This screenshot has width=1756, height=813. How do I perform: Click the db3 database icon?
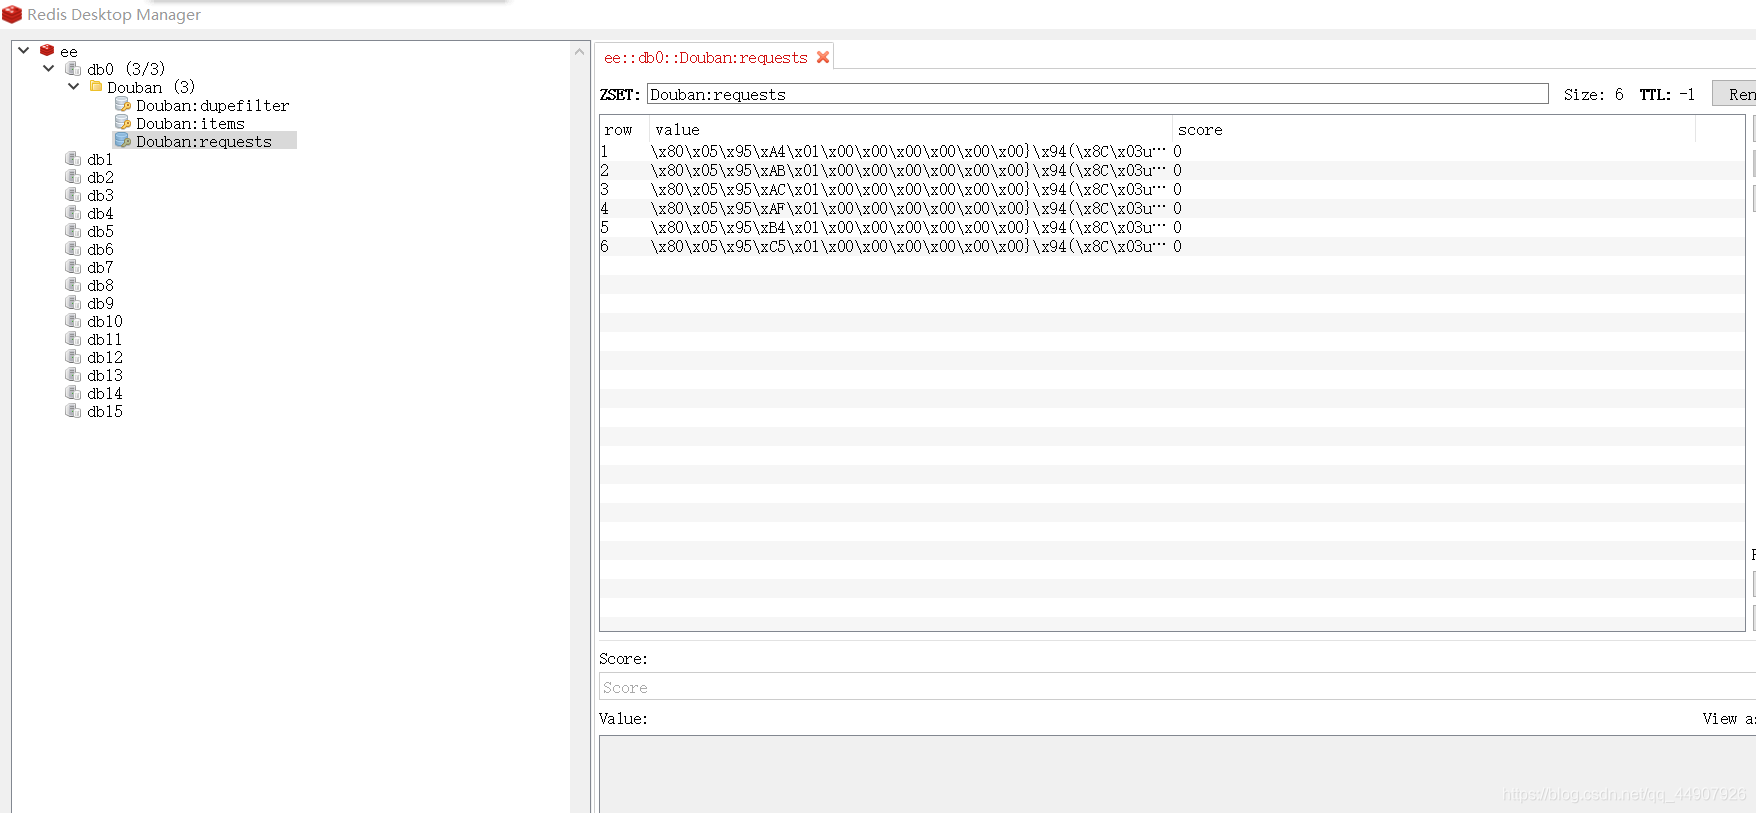coord(73,194)
